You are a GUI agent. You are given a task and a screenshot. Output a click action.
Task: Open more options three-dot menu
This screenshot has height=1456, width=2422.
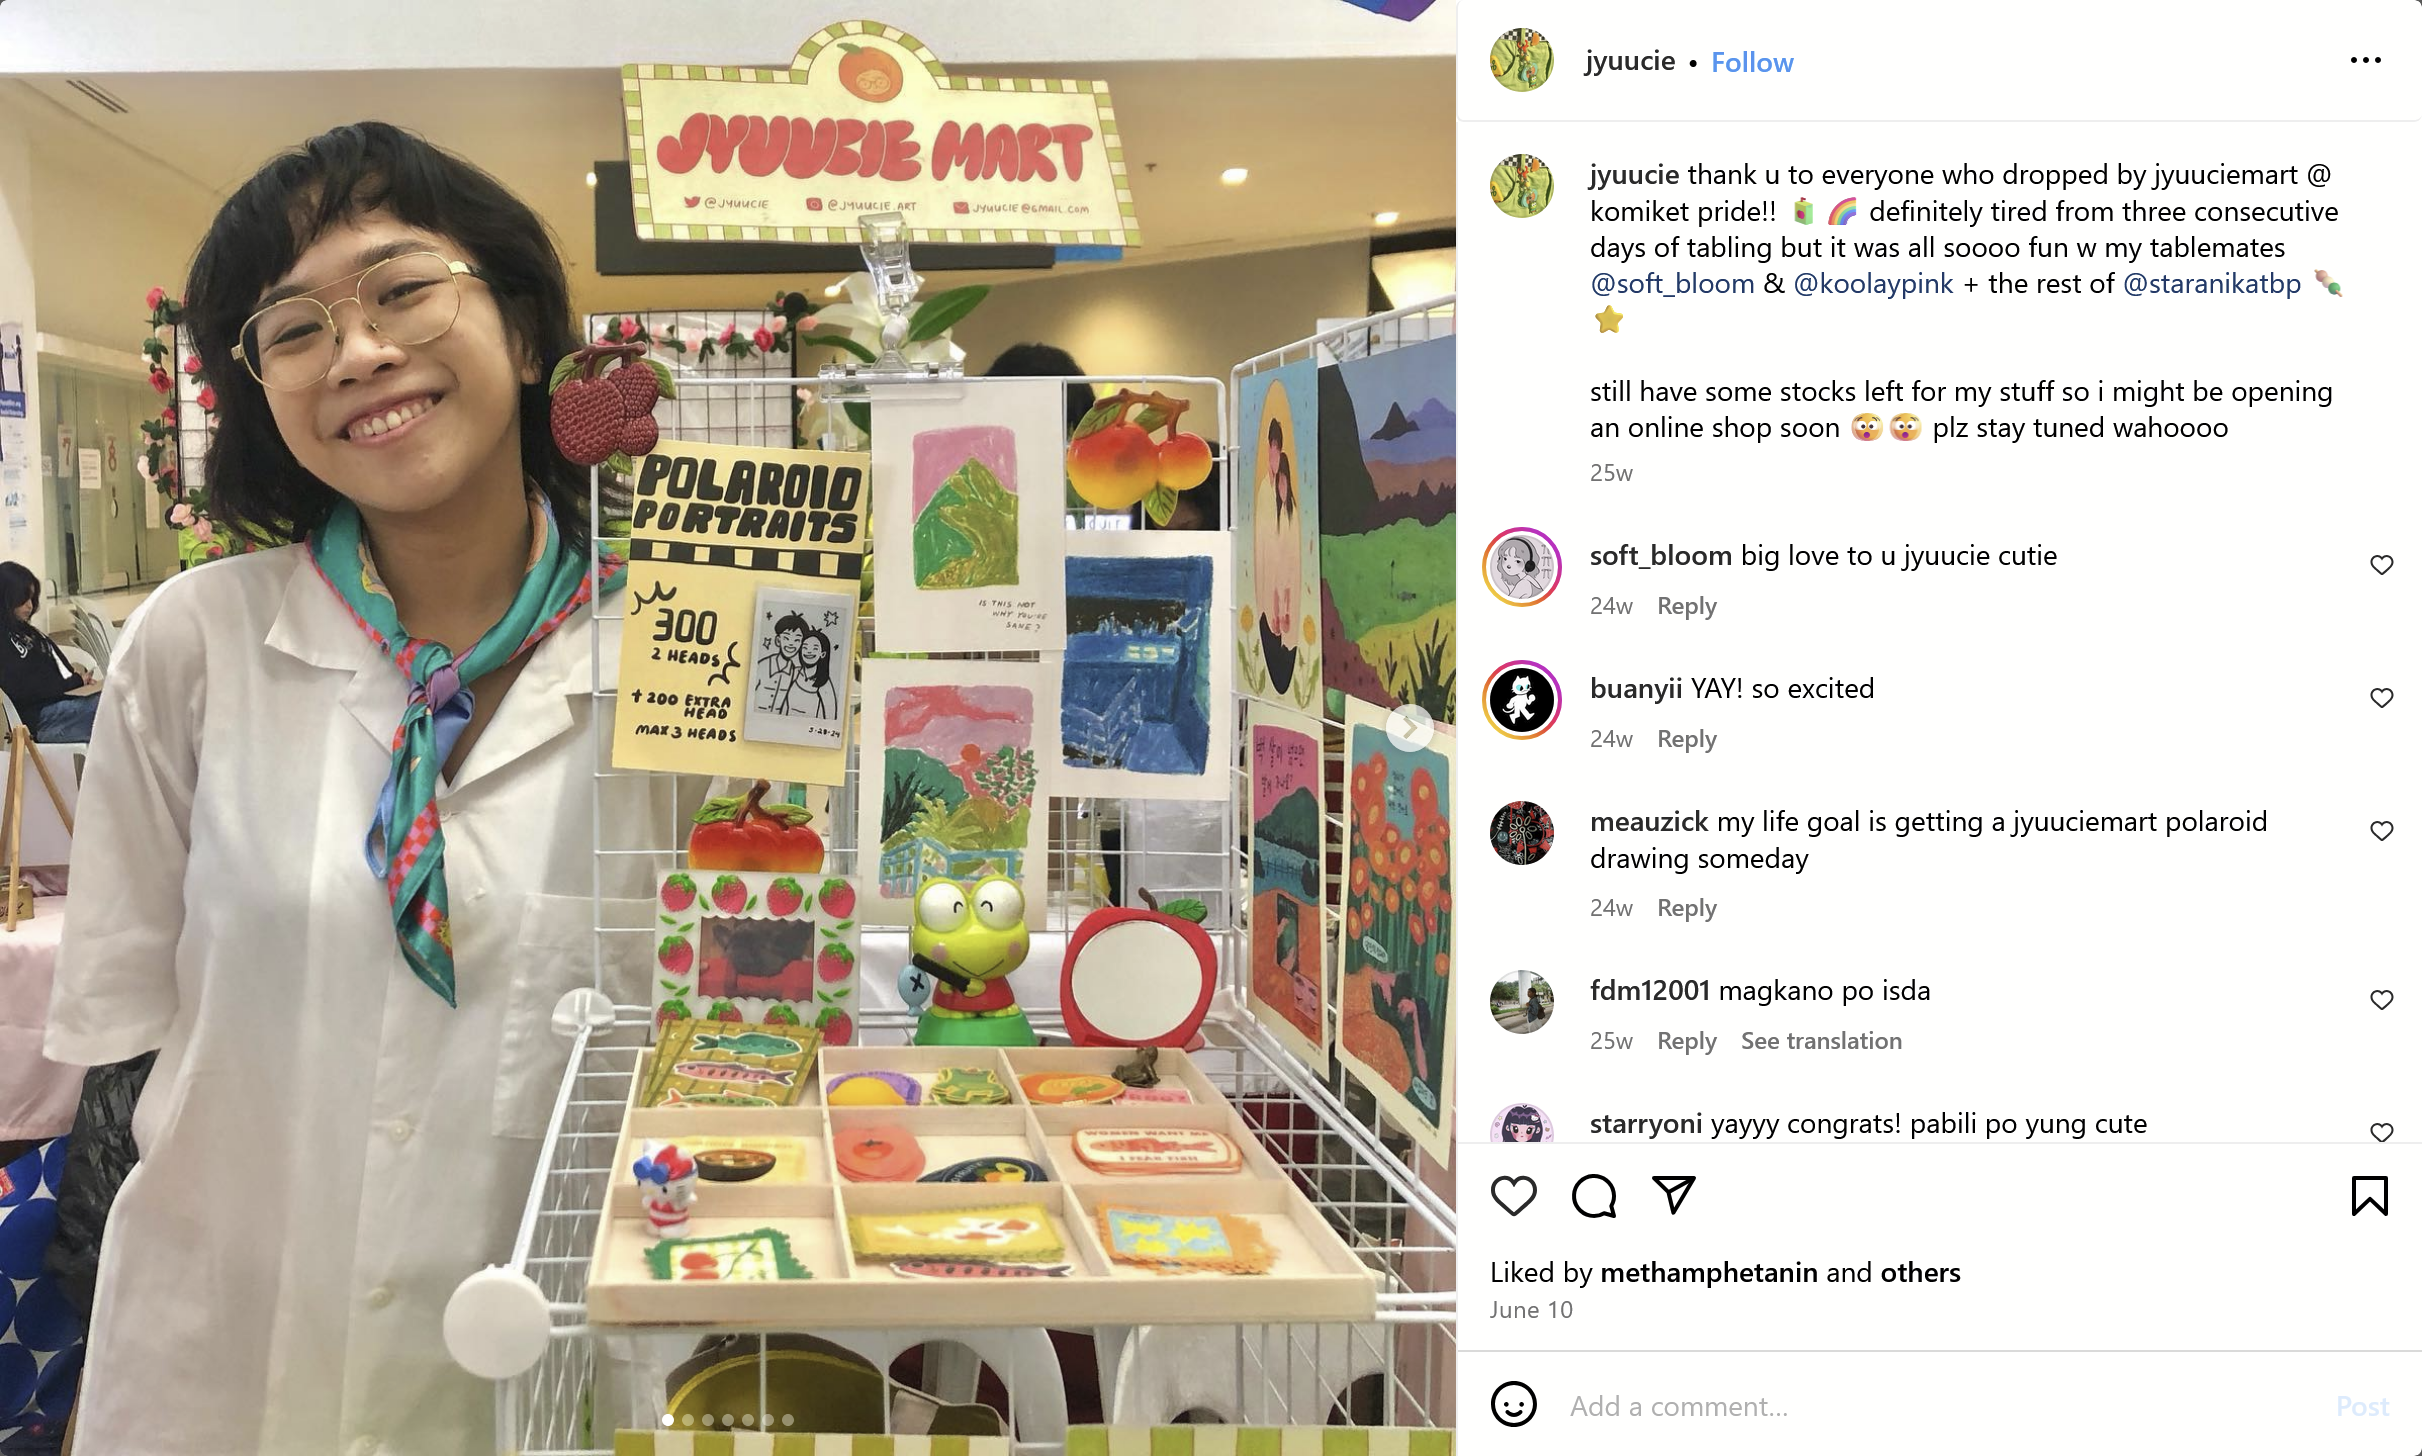[x=2365, y=61]
